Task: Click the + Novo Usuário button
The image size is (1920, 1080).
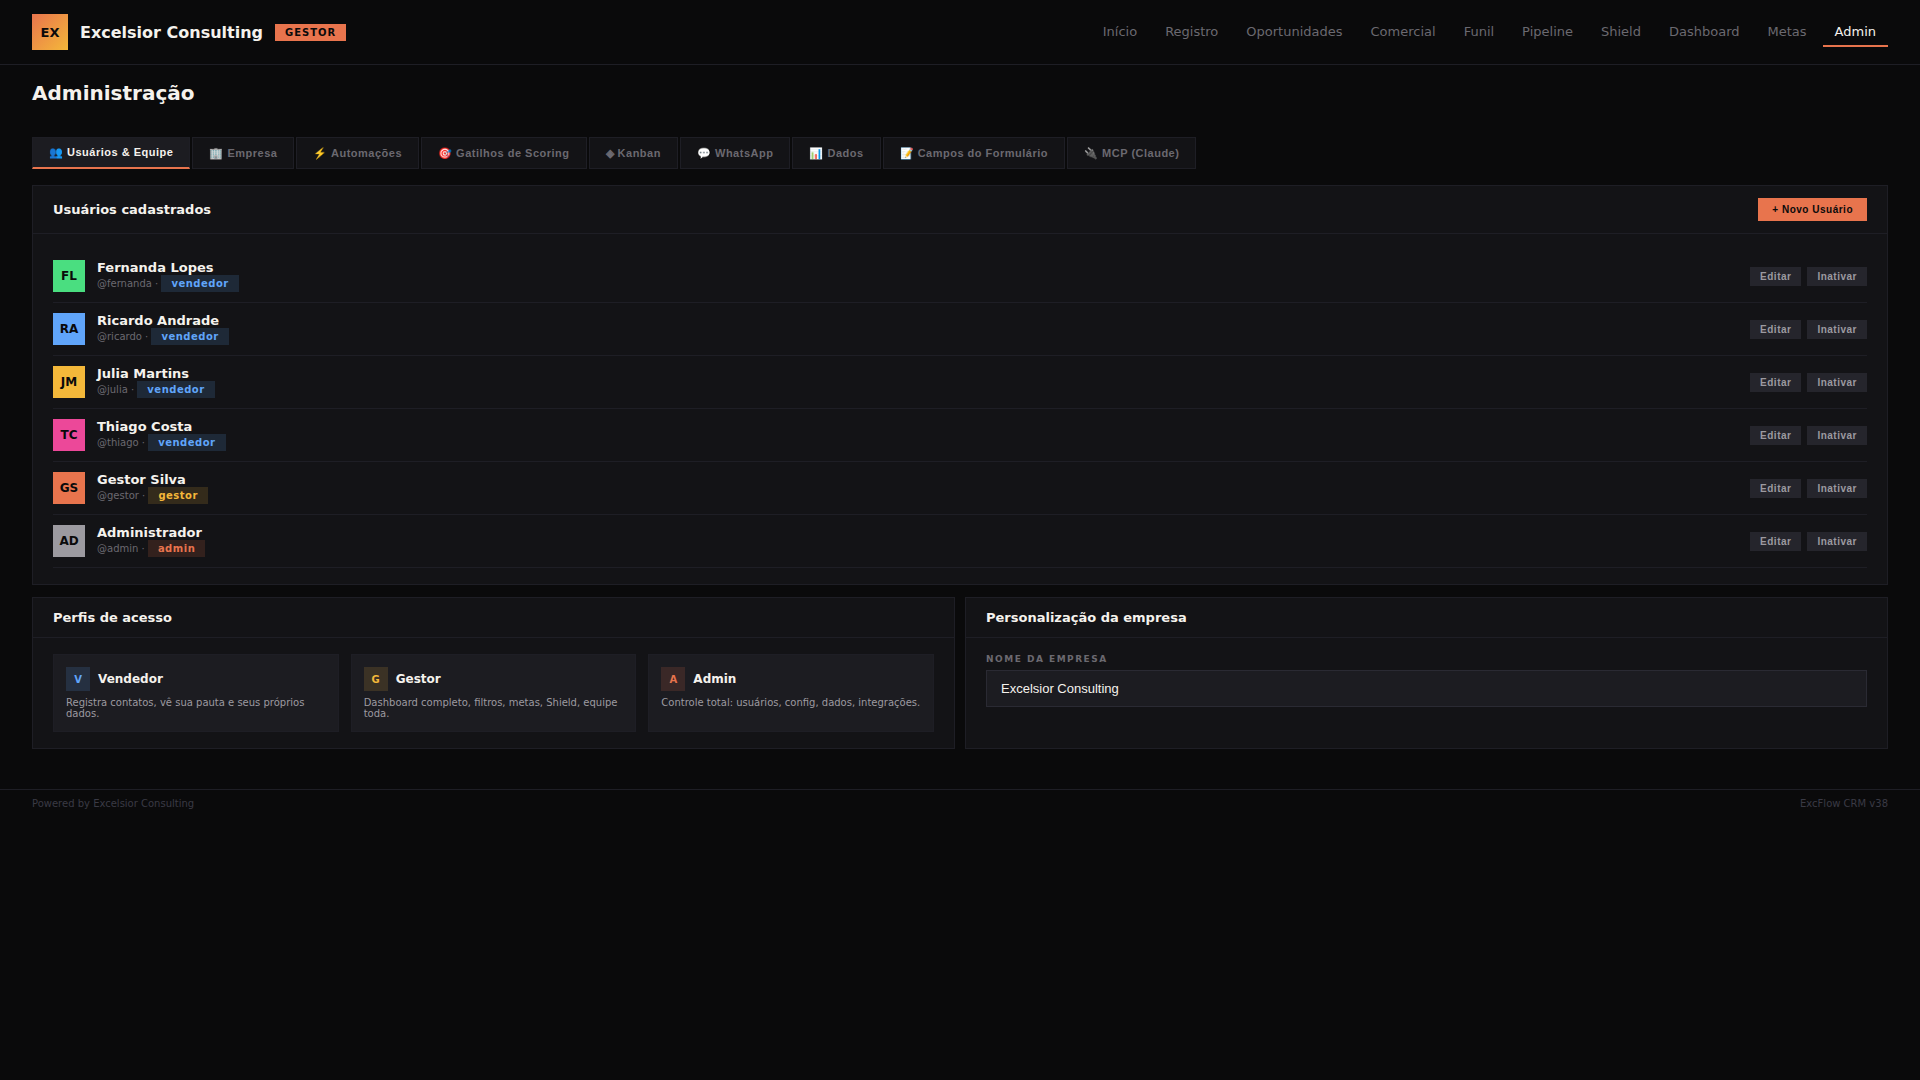Action: click(x=1812, y=209)
